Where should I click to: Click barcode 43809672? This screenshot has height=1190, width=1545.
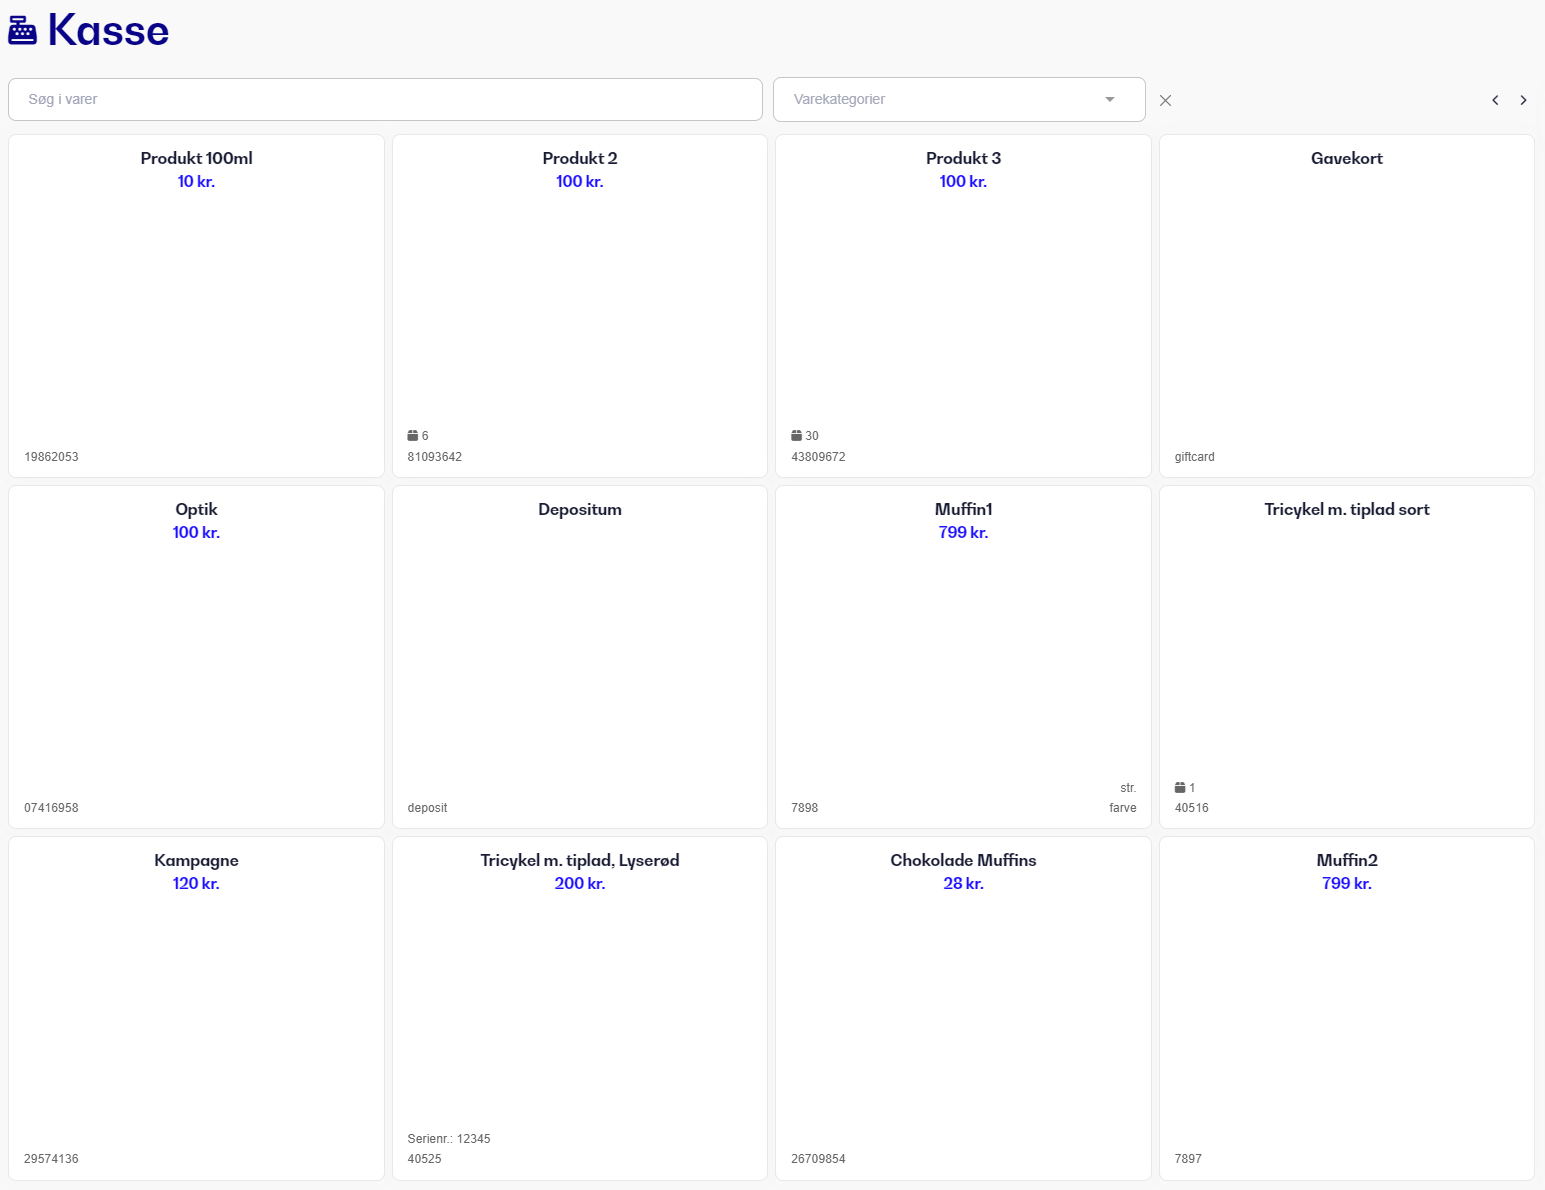[818, 457]
